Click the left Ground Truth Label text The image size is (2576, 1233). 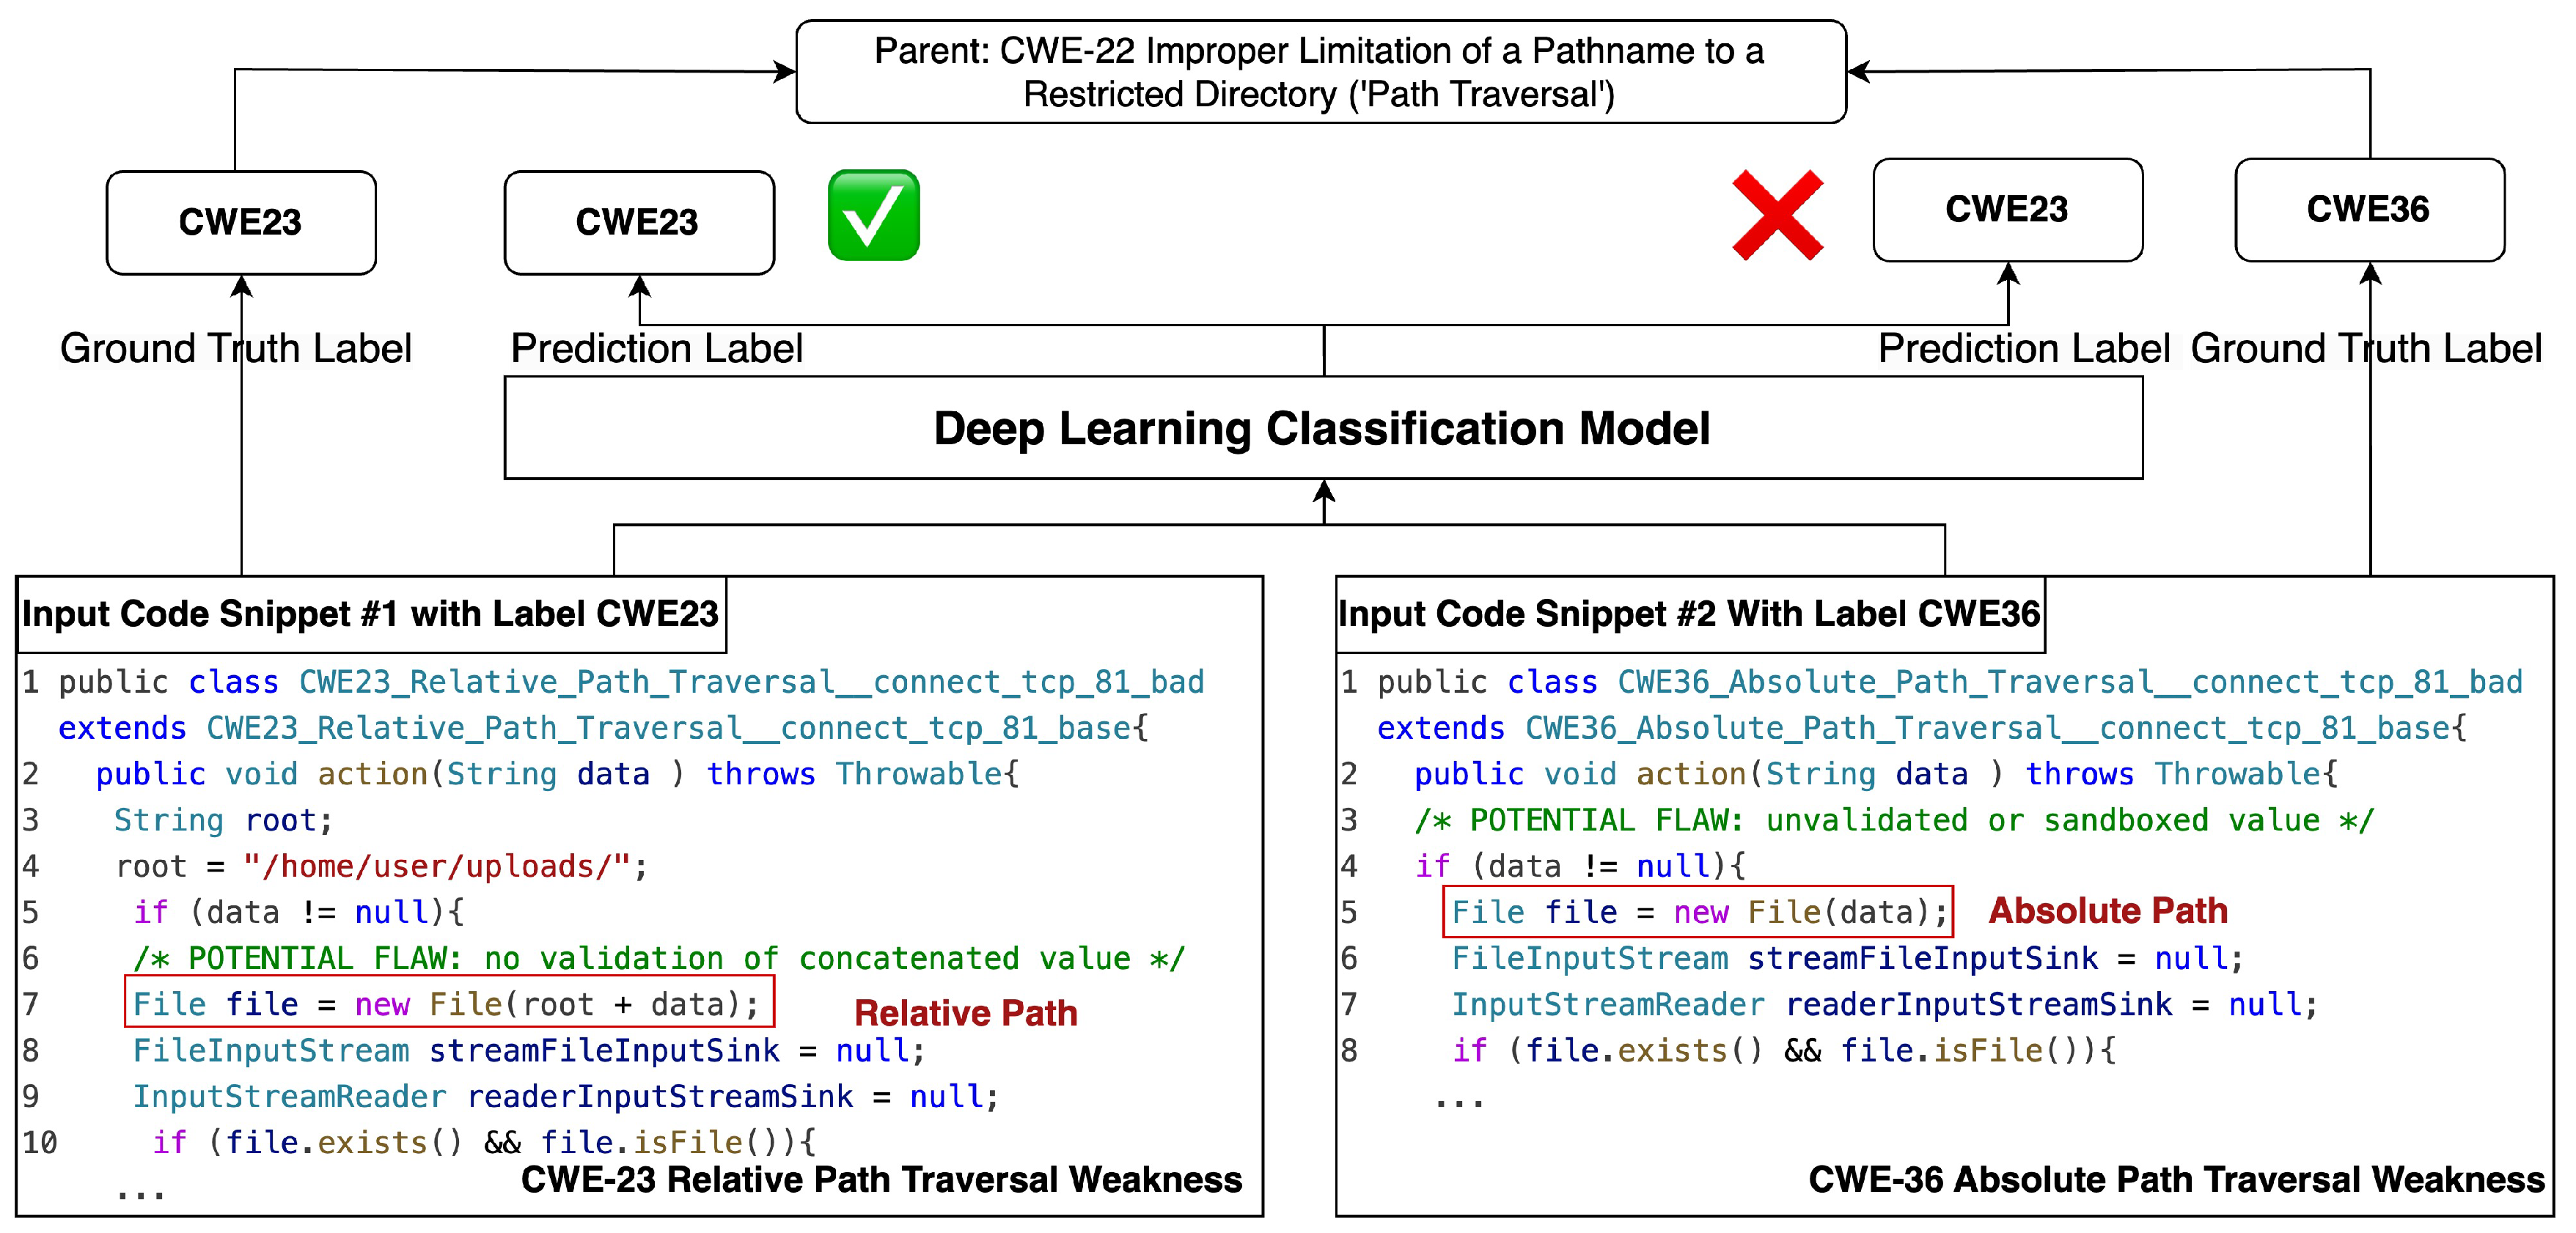point(235,348)
